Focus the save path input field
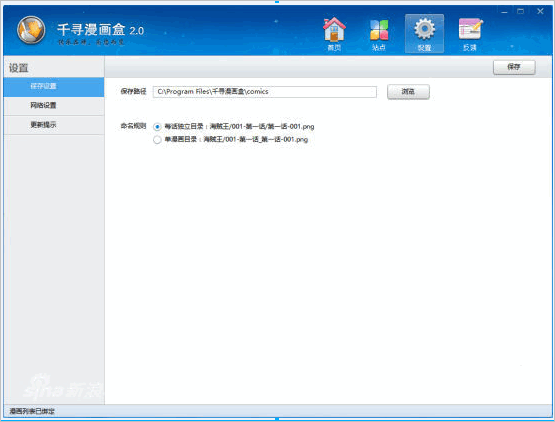 click(x=264, y=92)
